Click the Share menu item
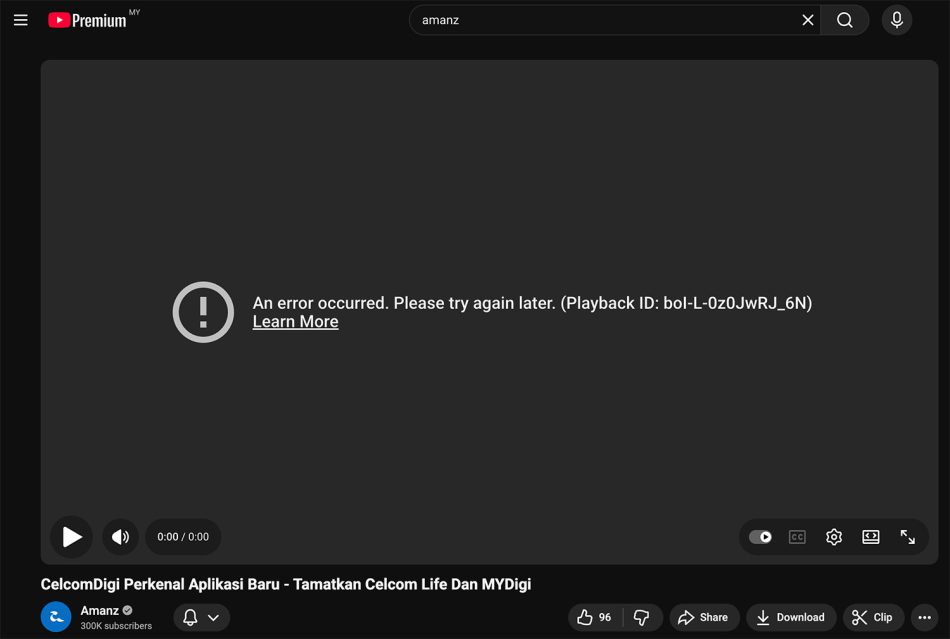950x639 pixels. (704, 617)
